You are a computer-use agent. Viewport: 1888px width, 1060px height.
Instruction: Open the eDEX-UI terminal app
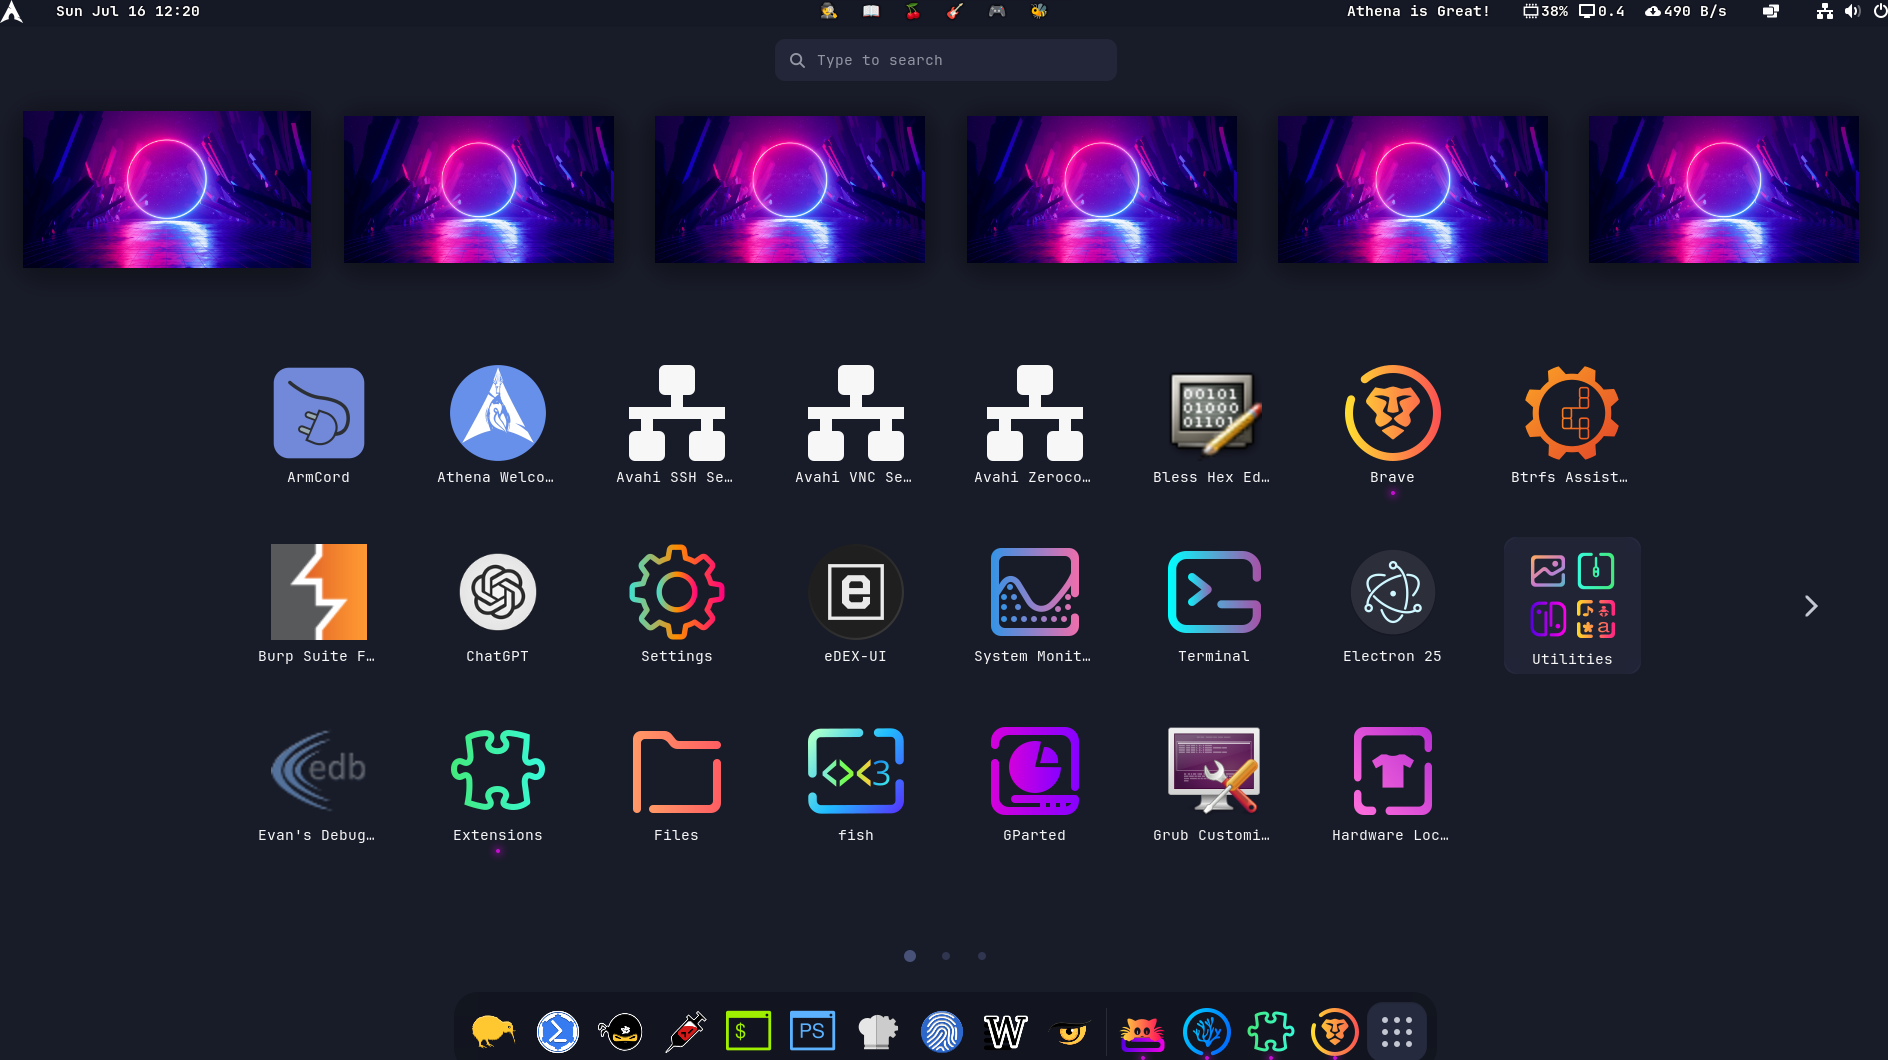point(856,592)
